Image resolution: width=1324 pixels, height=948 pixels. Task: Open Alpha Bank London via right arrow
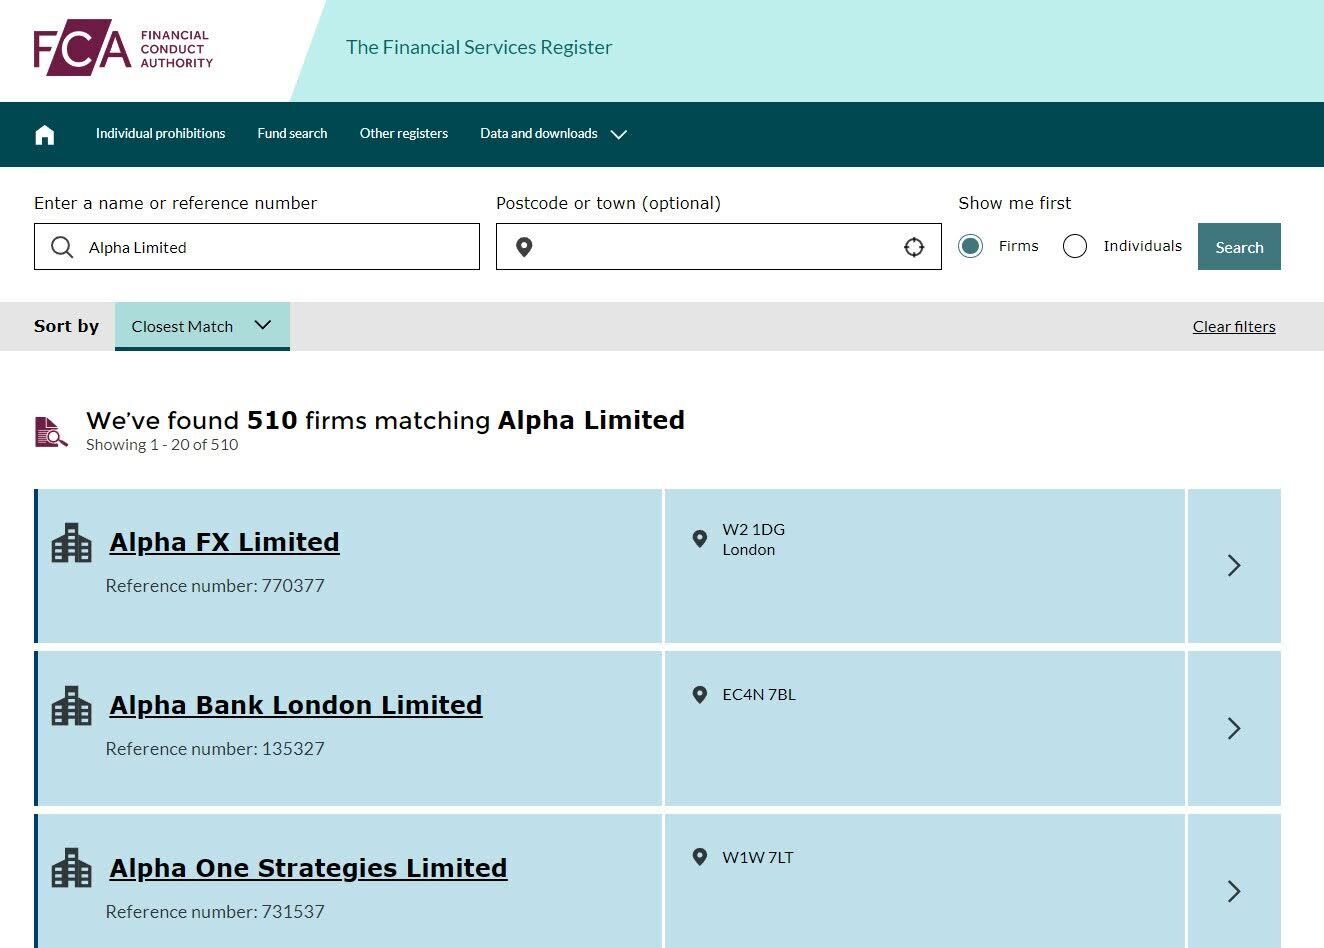[1234, 728]
